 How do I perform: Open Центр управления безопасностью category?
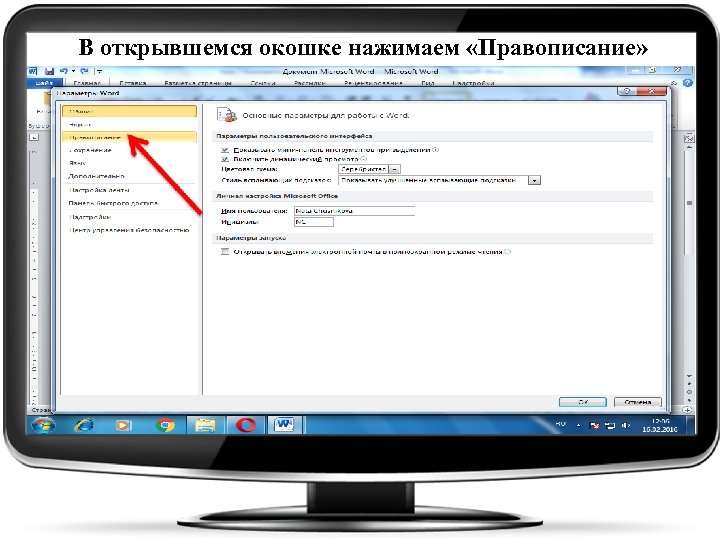coord(129,230)
